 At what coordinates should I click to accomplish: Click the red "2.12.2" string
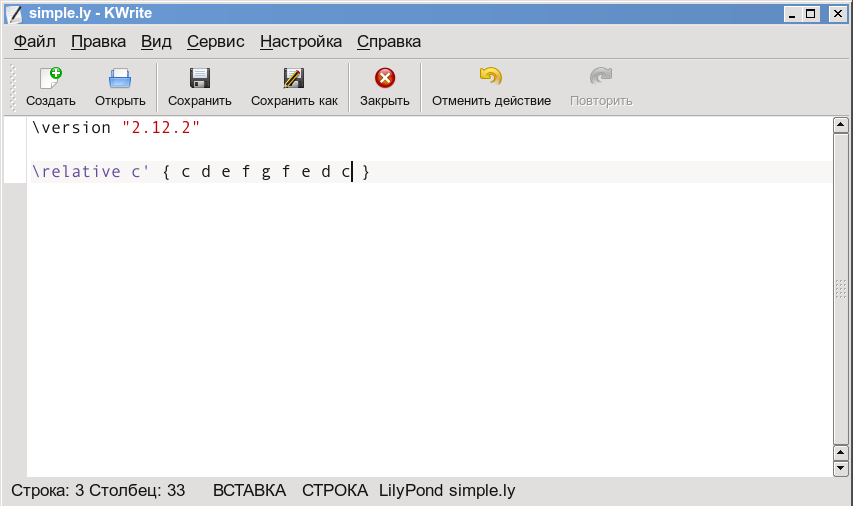pyautogui.click(x=161, y=127)
